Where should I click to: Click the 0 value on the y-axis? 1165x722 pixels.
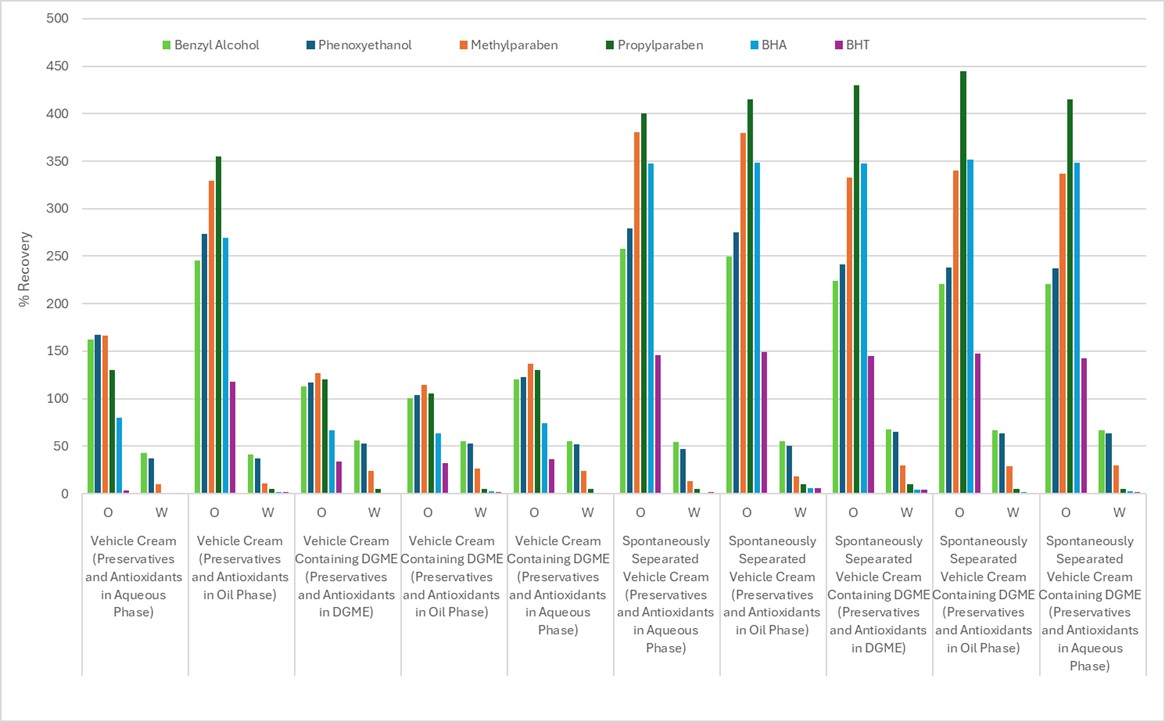65,493
